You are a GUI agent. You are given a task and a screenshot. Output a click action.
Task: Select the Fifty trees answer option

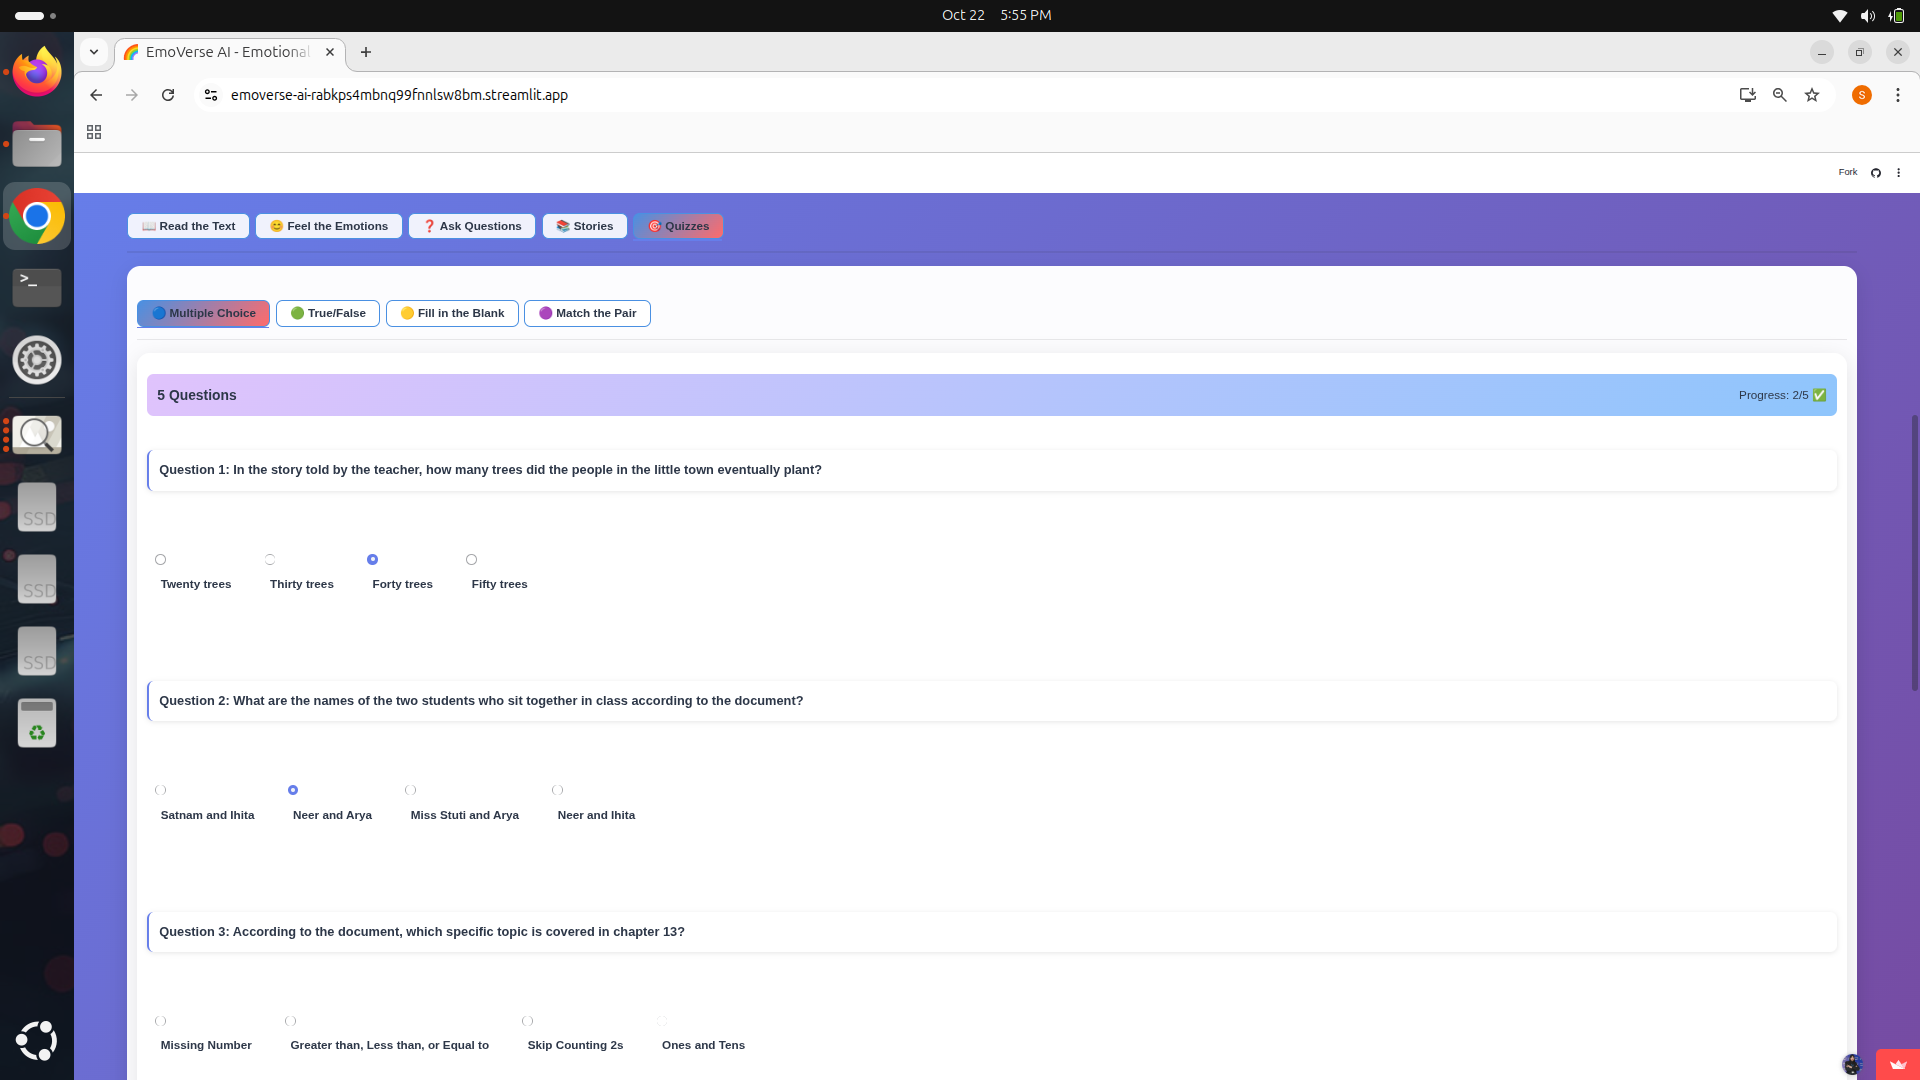(472, 560)
